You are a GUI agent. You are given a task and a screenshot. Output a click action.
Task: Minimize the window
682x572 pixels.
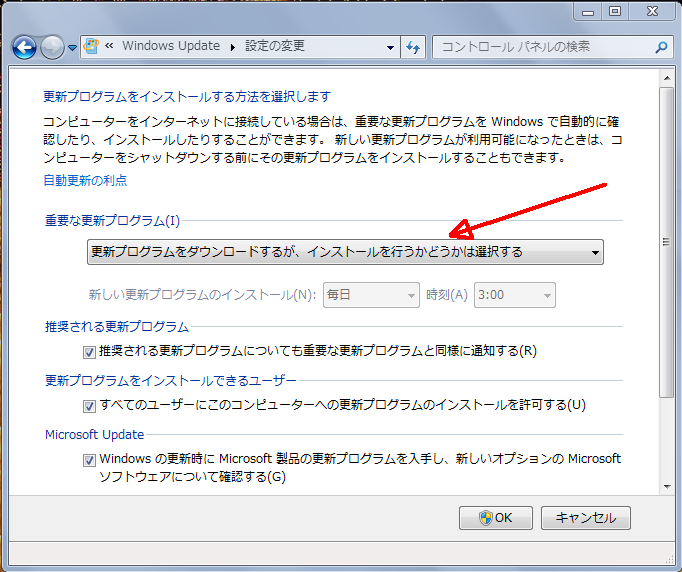[x=588, y=11]
